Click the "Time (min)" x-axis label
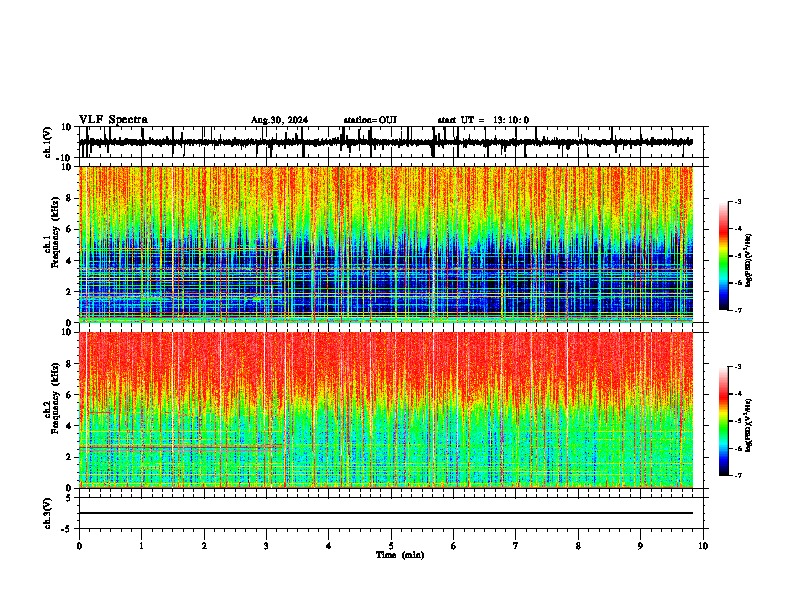Screen dimensions: 792x612 click(400, 555)
